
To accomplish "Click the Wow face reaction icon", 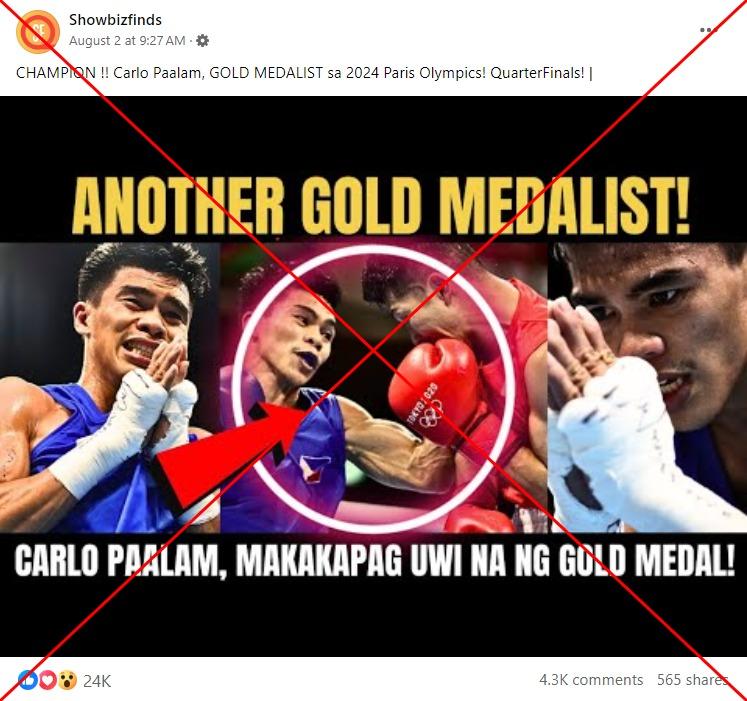I will click(68, 680).
